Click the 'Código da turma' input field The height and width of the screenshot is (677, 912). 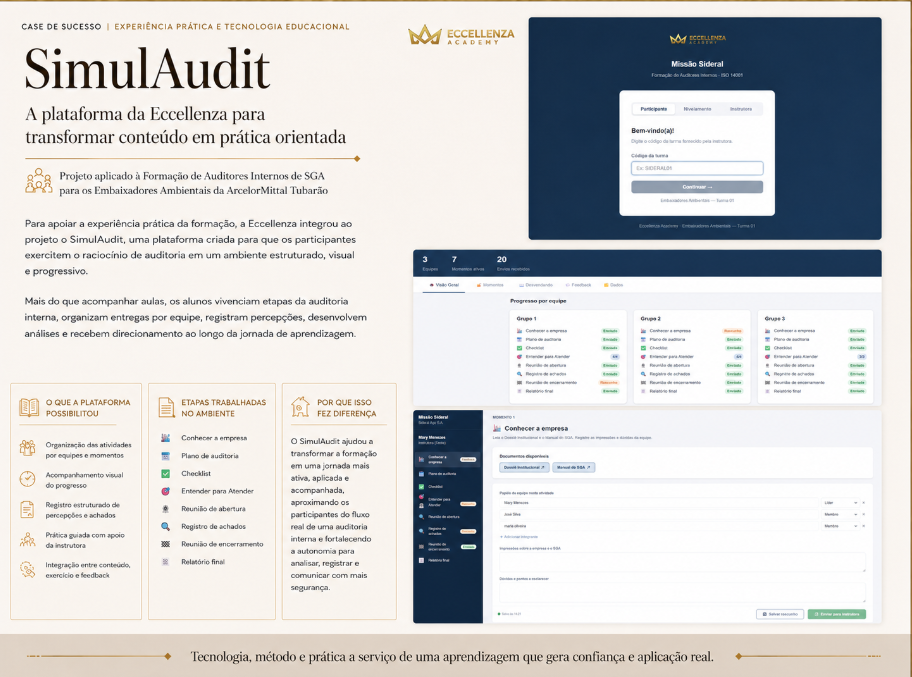697,168
